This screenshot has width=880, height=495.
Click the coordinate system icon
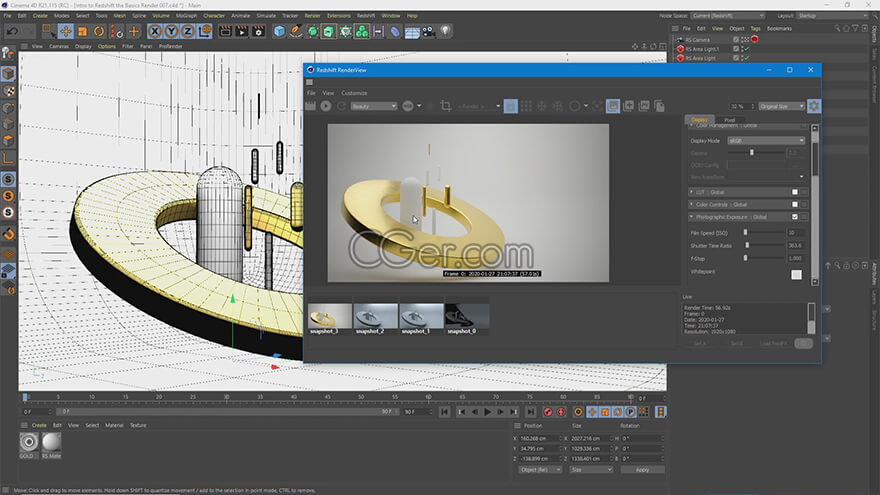click(204, 31)
